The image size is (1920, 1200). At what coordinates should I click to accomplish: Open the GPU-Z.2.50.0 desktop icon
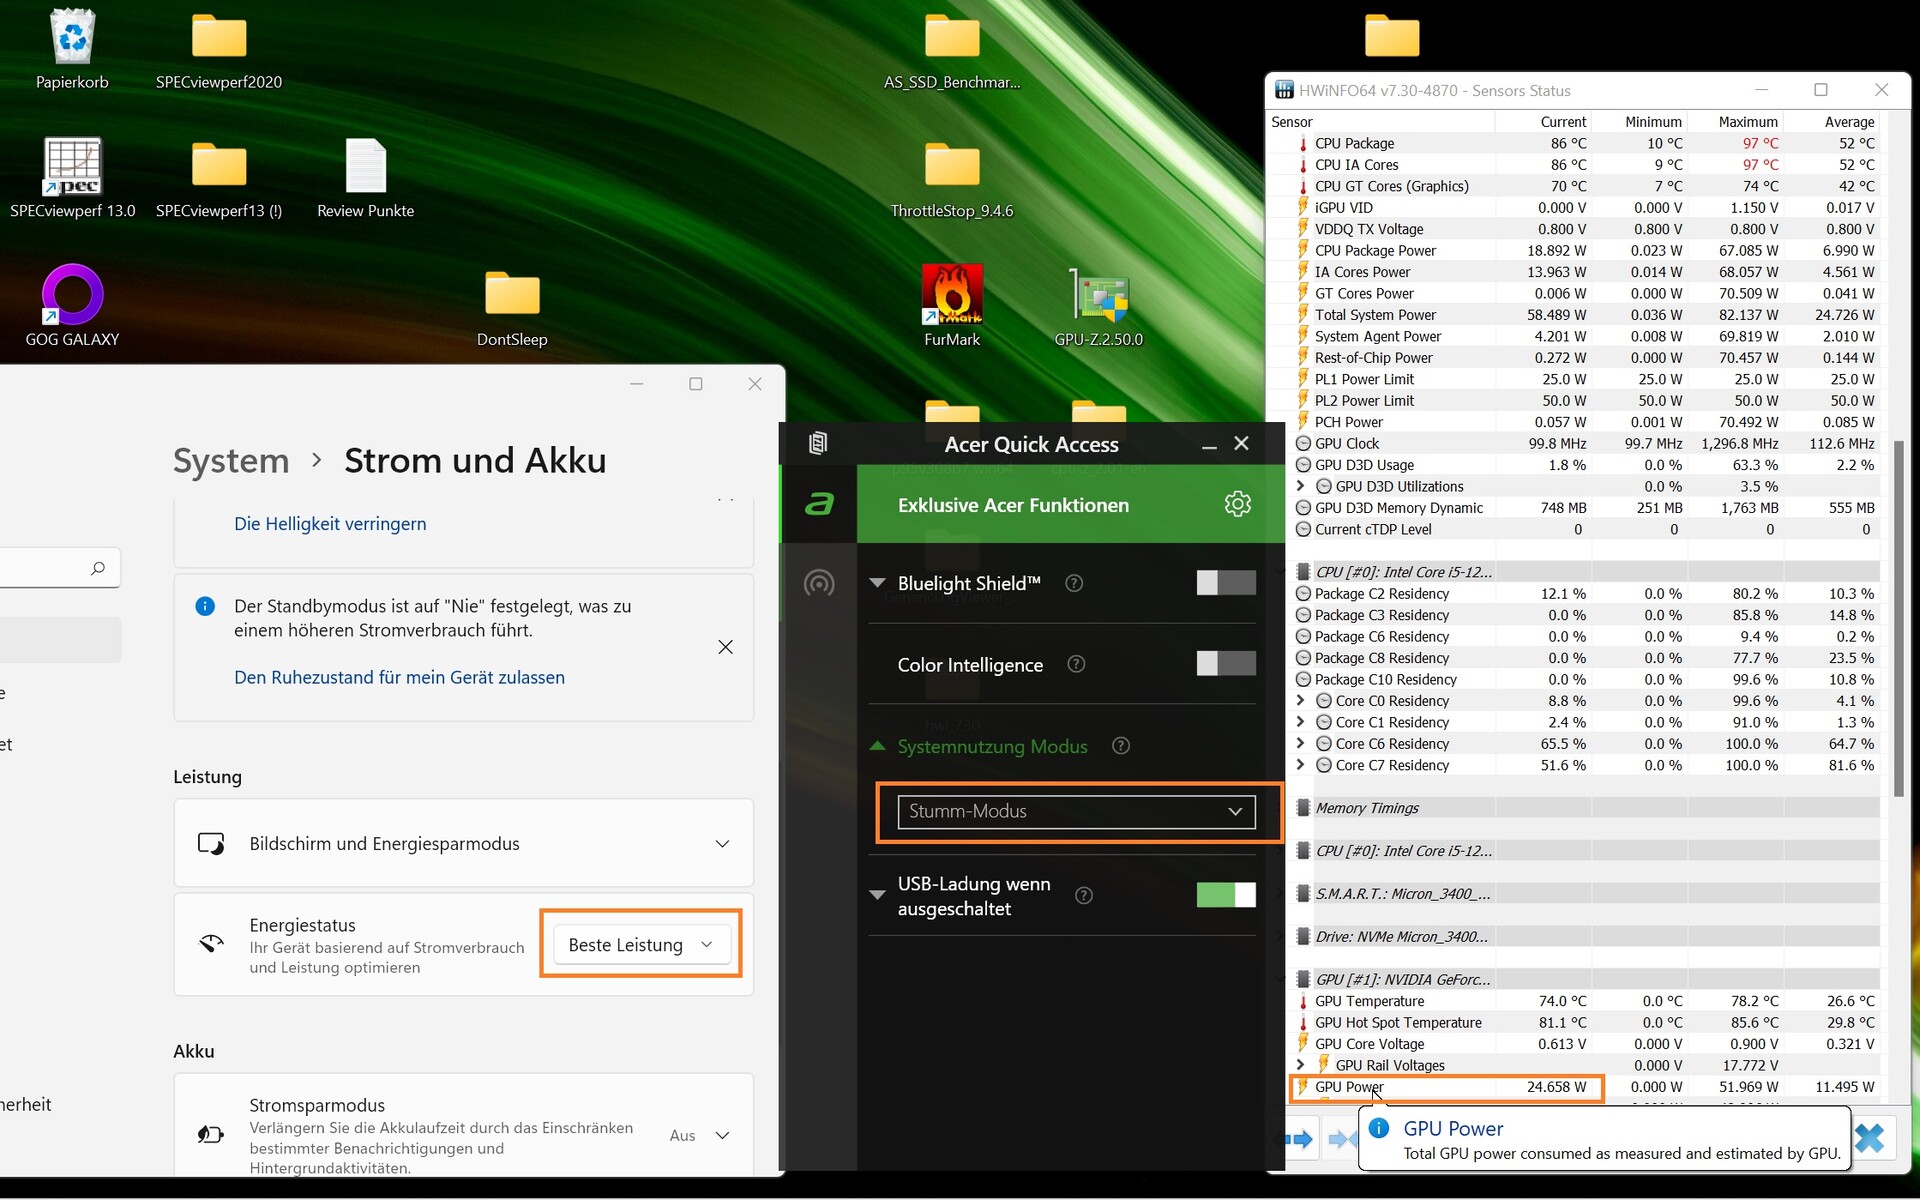click(1098, 296)
